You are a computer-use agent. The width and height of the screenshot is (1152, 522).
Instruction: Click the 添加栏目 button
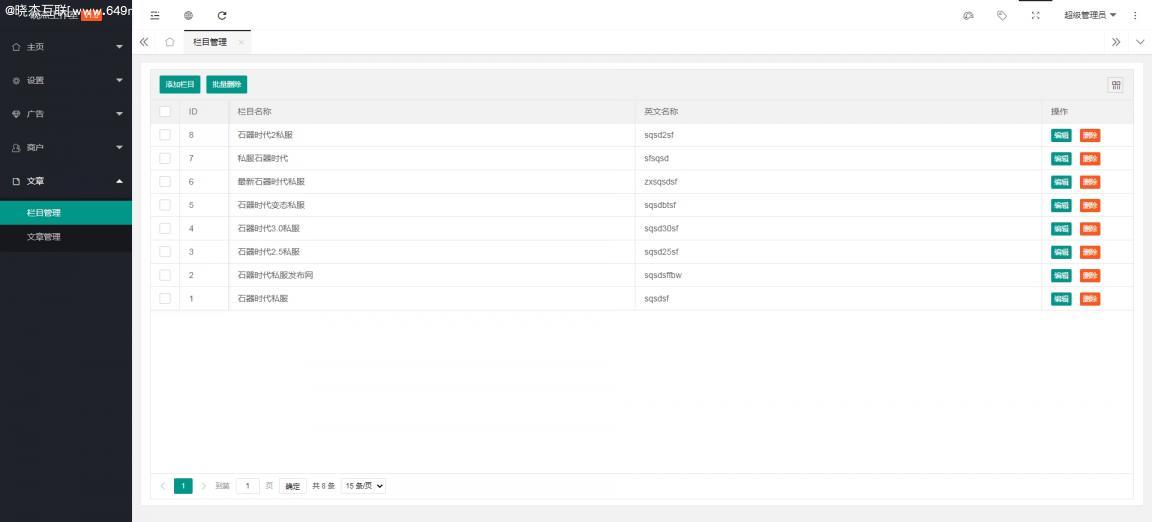click(180, 85)
